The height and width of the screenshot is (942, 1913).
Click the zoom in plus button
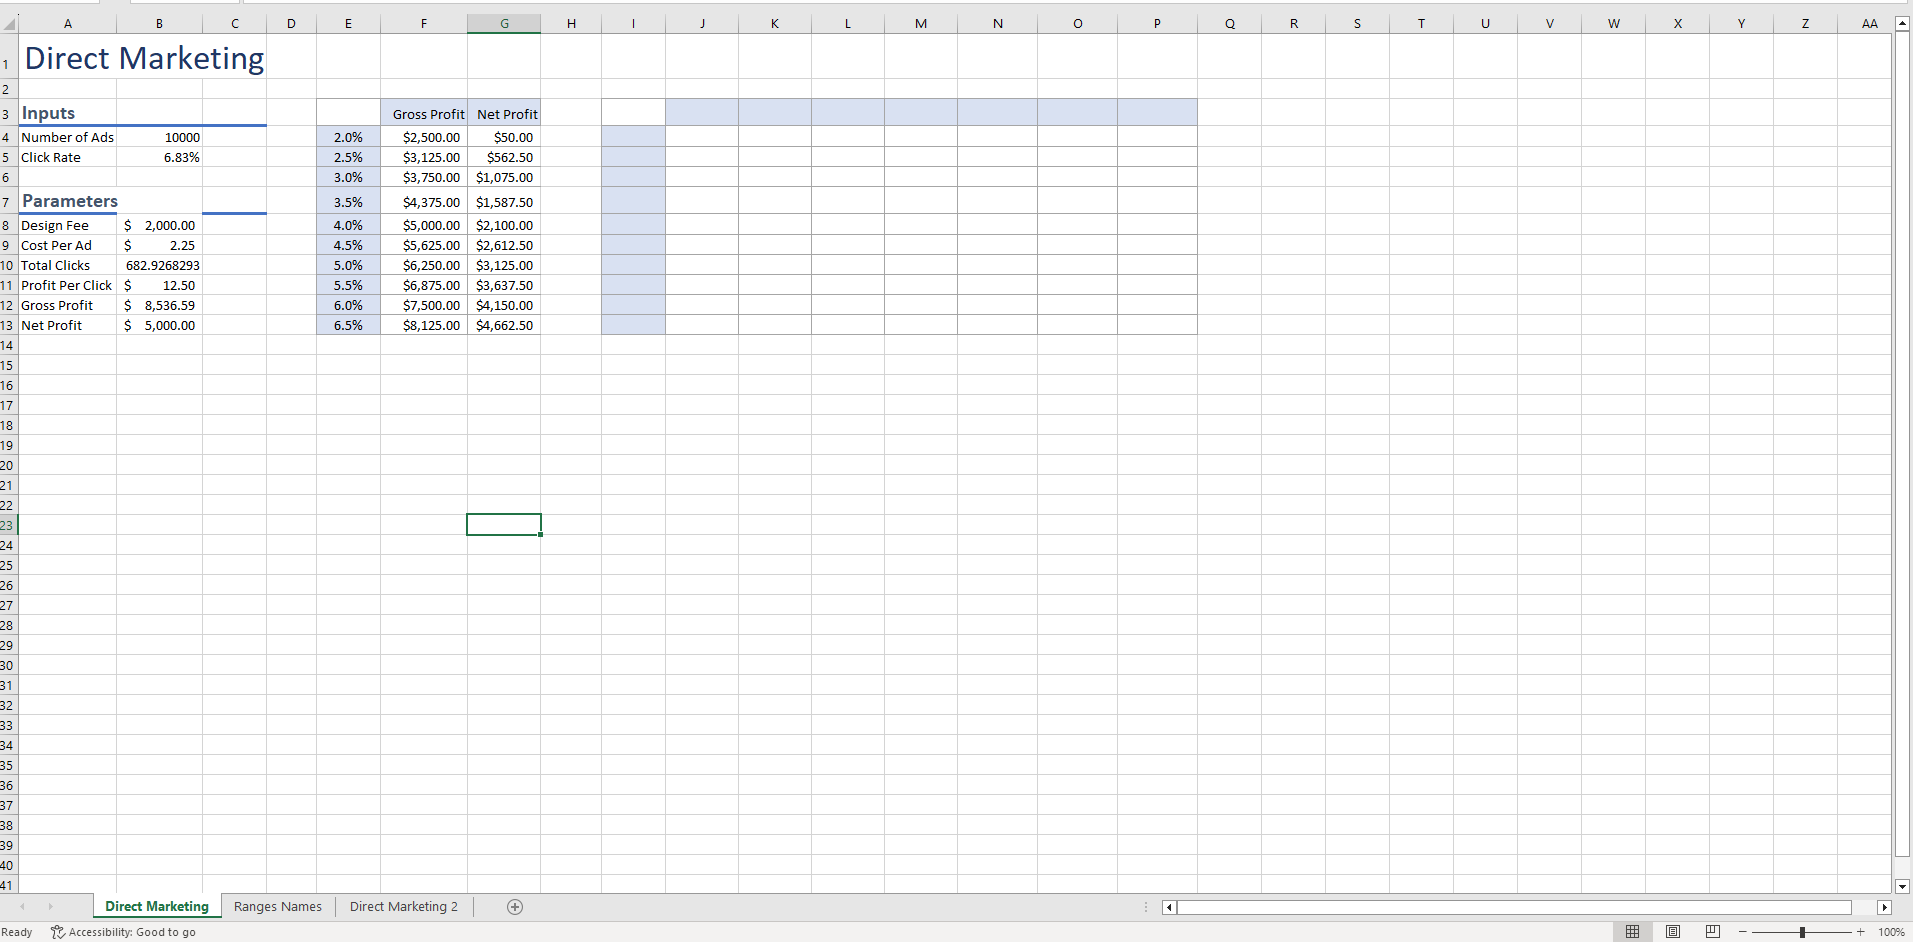click(1861, 932)
